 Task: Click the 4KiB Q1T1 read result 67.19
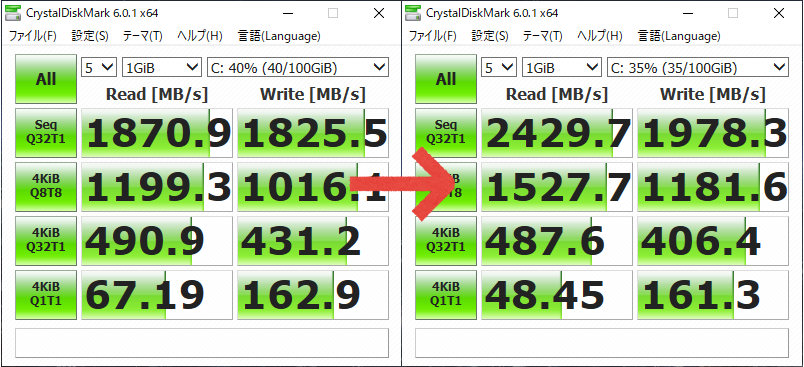pyautogui.click(x=157, y=295)
